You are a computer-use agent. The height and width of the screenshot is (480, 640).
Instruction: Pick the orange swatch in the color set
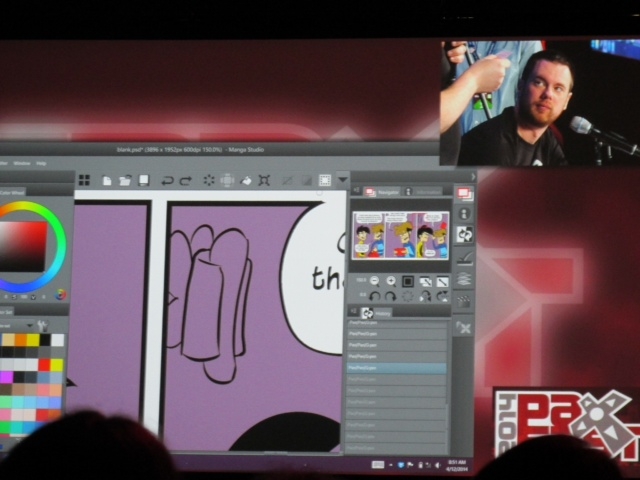point(20,340)
